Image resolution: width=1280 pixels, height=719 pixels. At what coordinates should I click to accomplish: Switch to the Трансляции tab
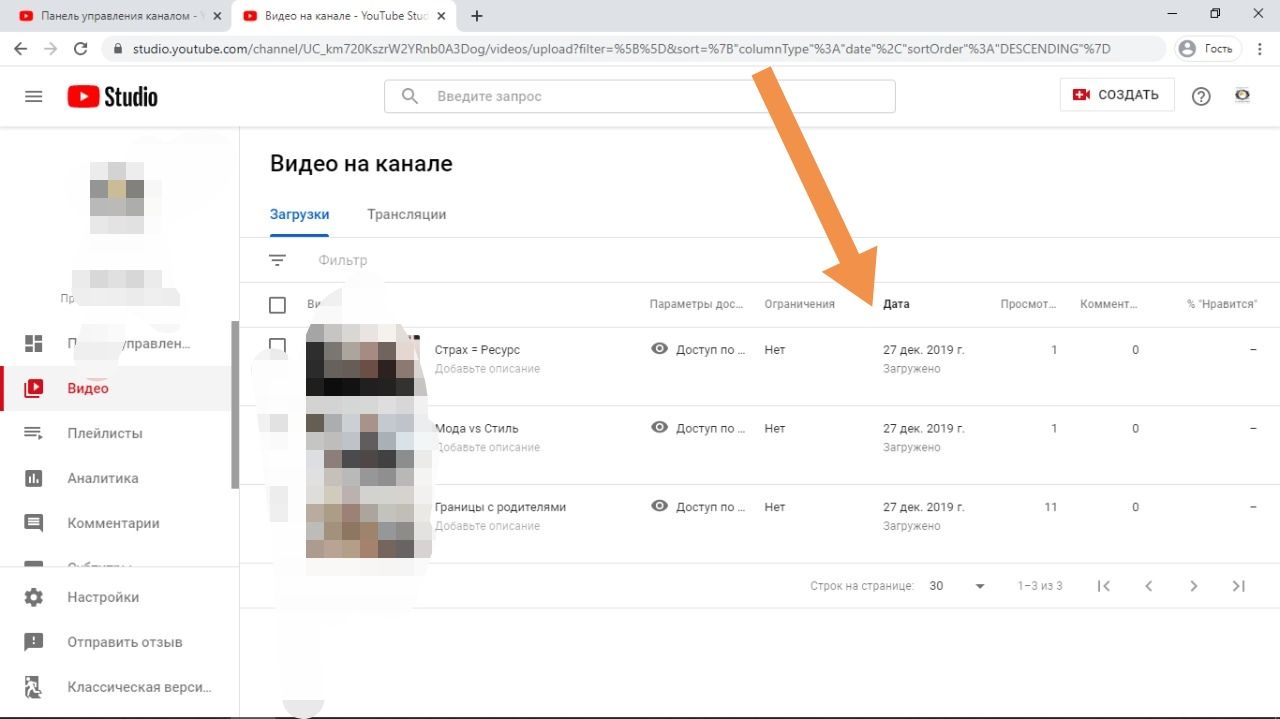[x=406, y=214]
